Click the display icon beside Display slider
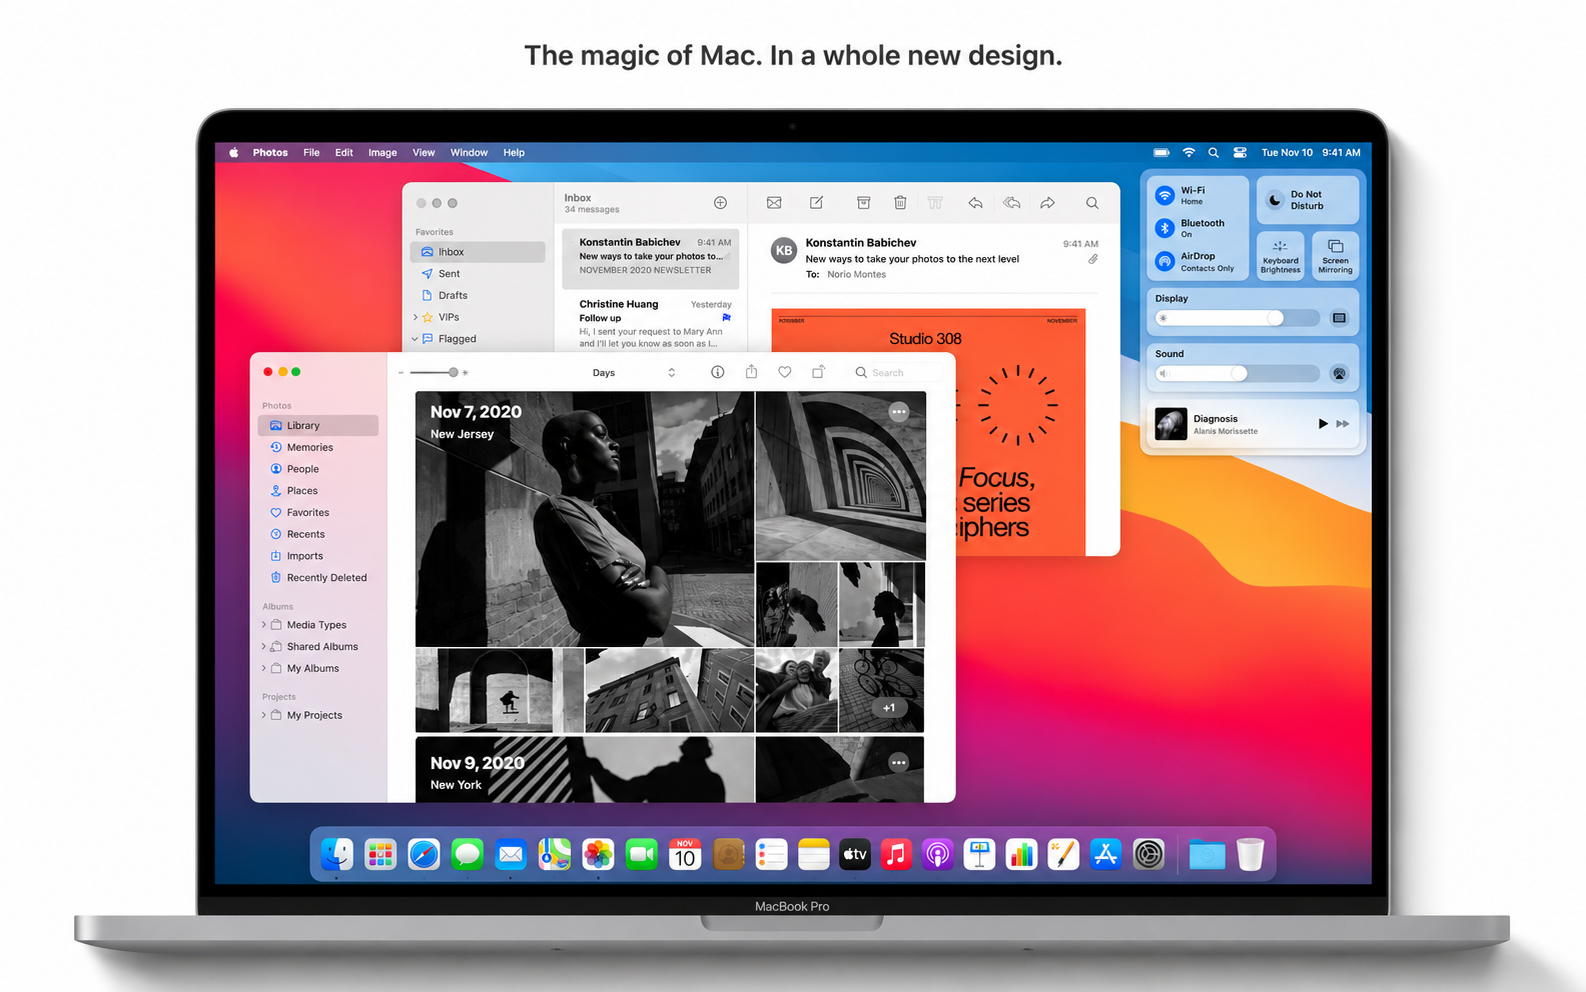The width and height of the screenshot is (1586, 992). click(x=1339, y=318)
